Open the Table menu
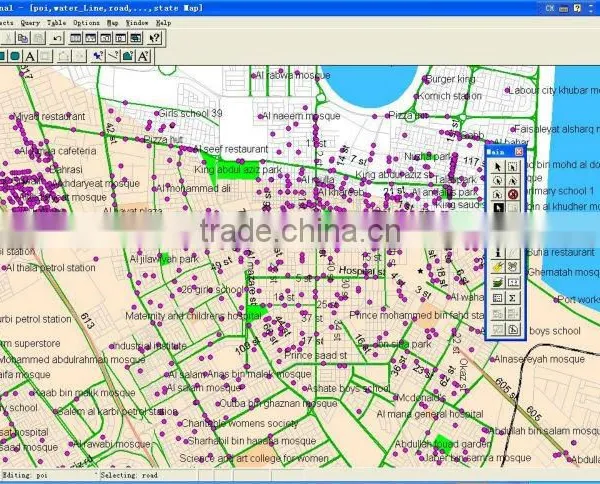 (57, 23)
